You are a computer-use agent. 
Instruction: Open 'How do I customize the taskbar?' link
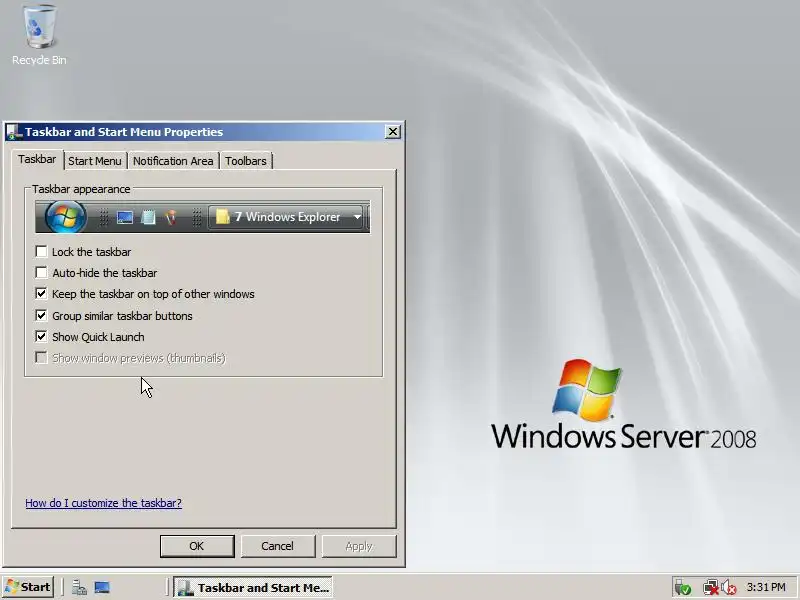click(104, 503)
